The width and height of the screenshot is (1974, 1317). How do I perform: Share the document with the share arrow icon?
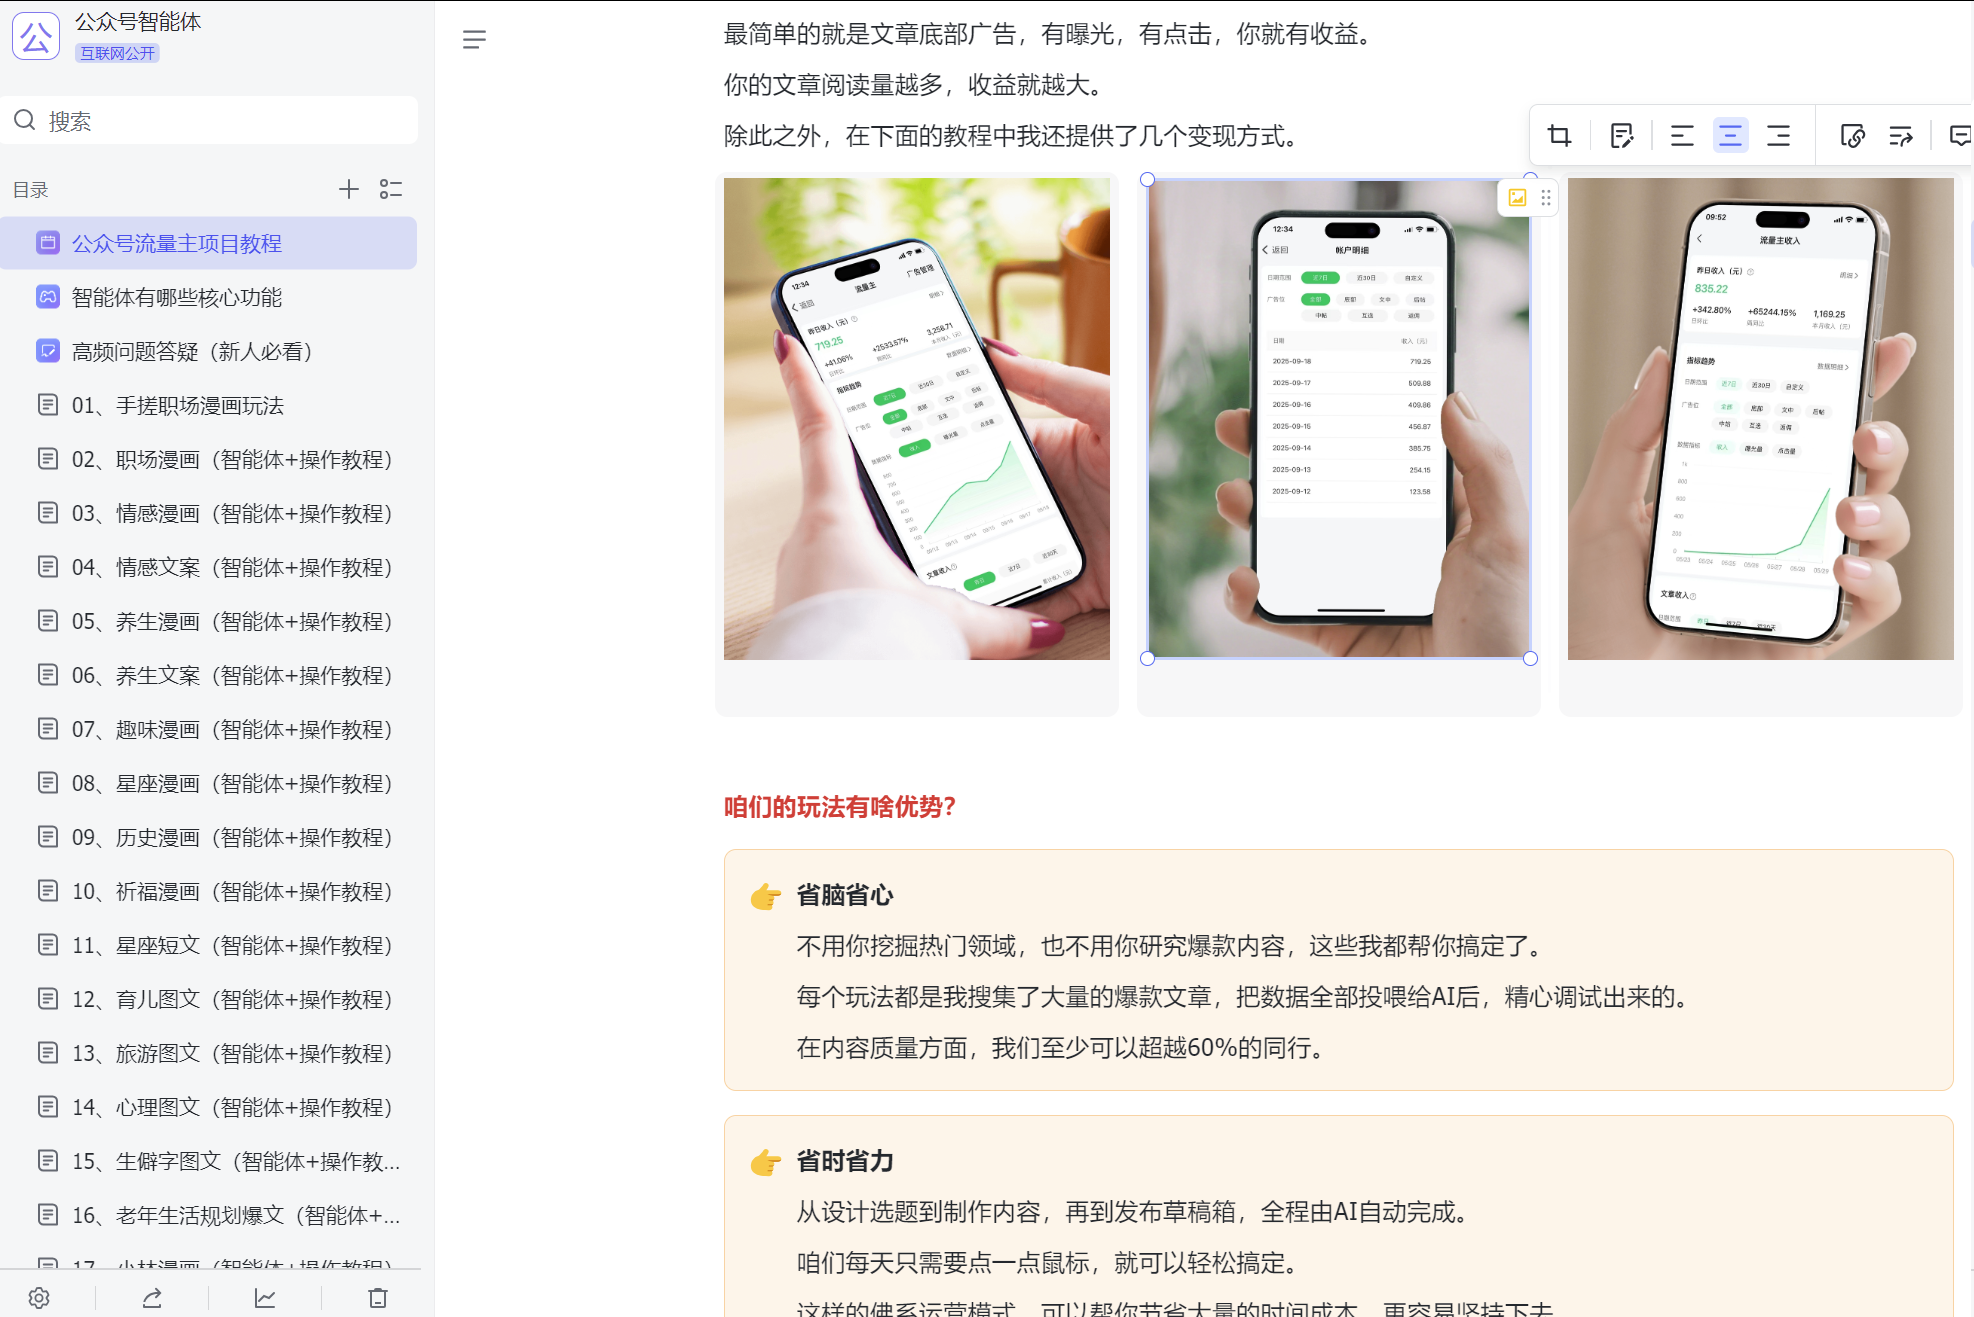152,1297
